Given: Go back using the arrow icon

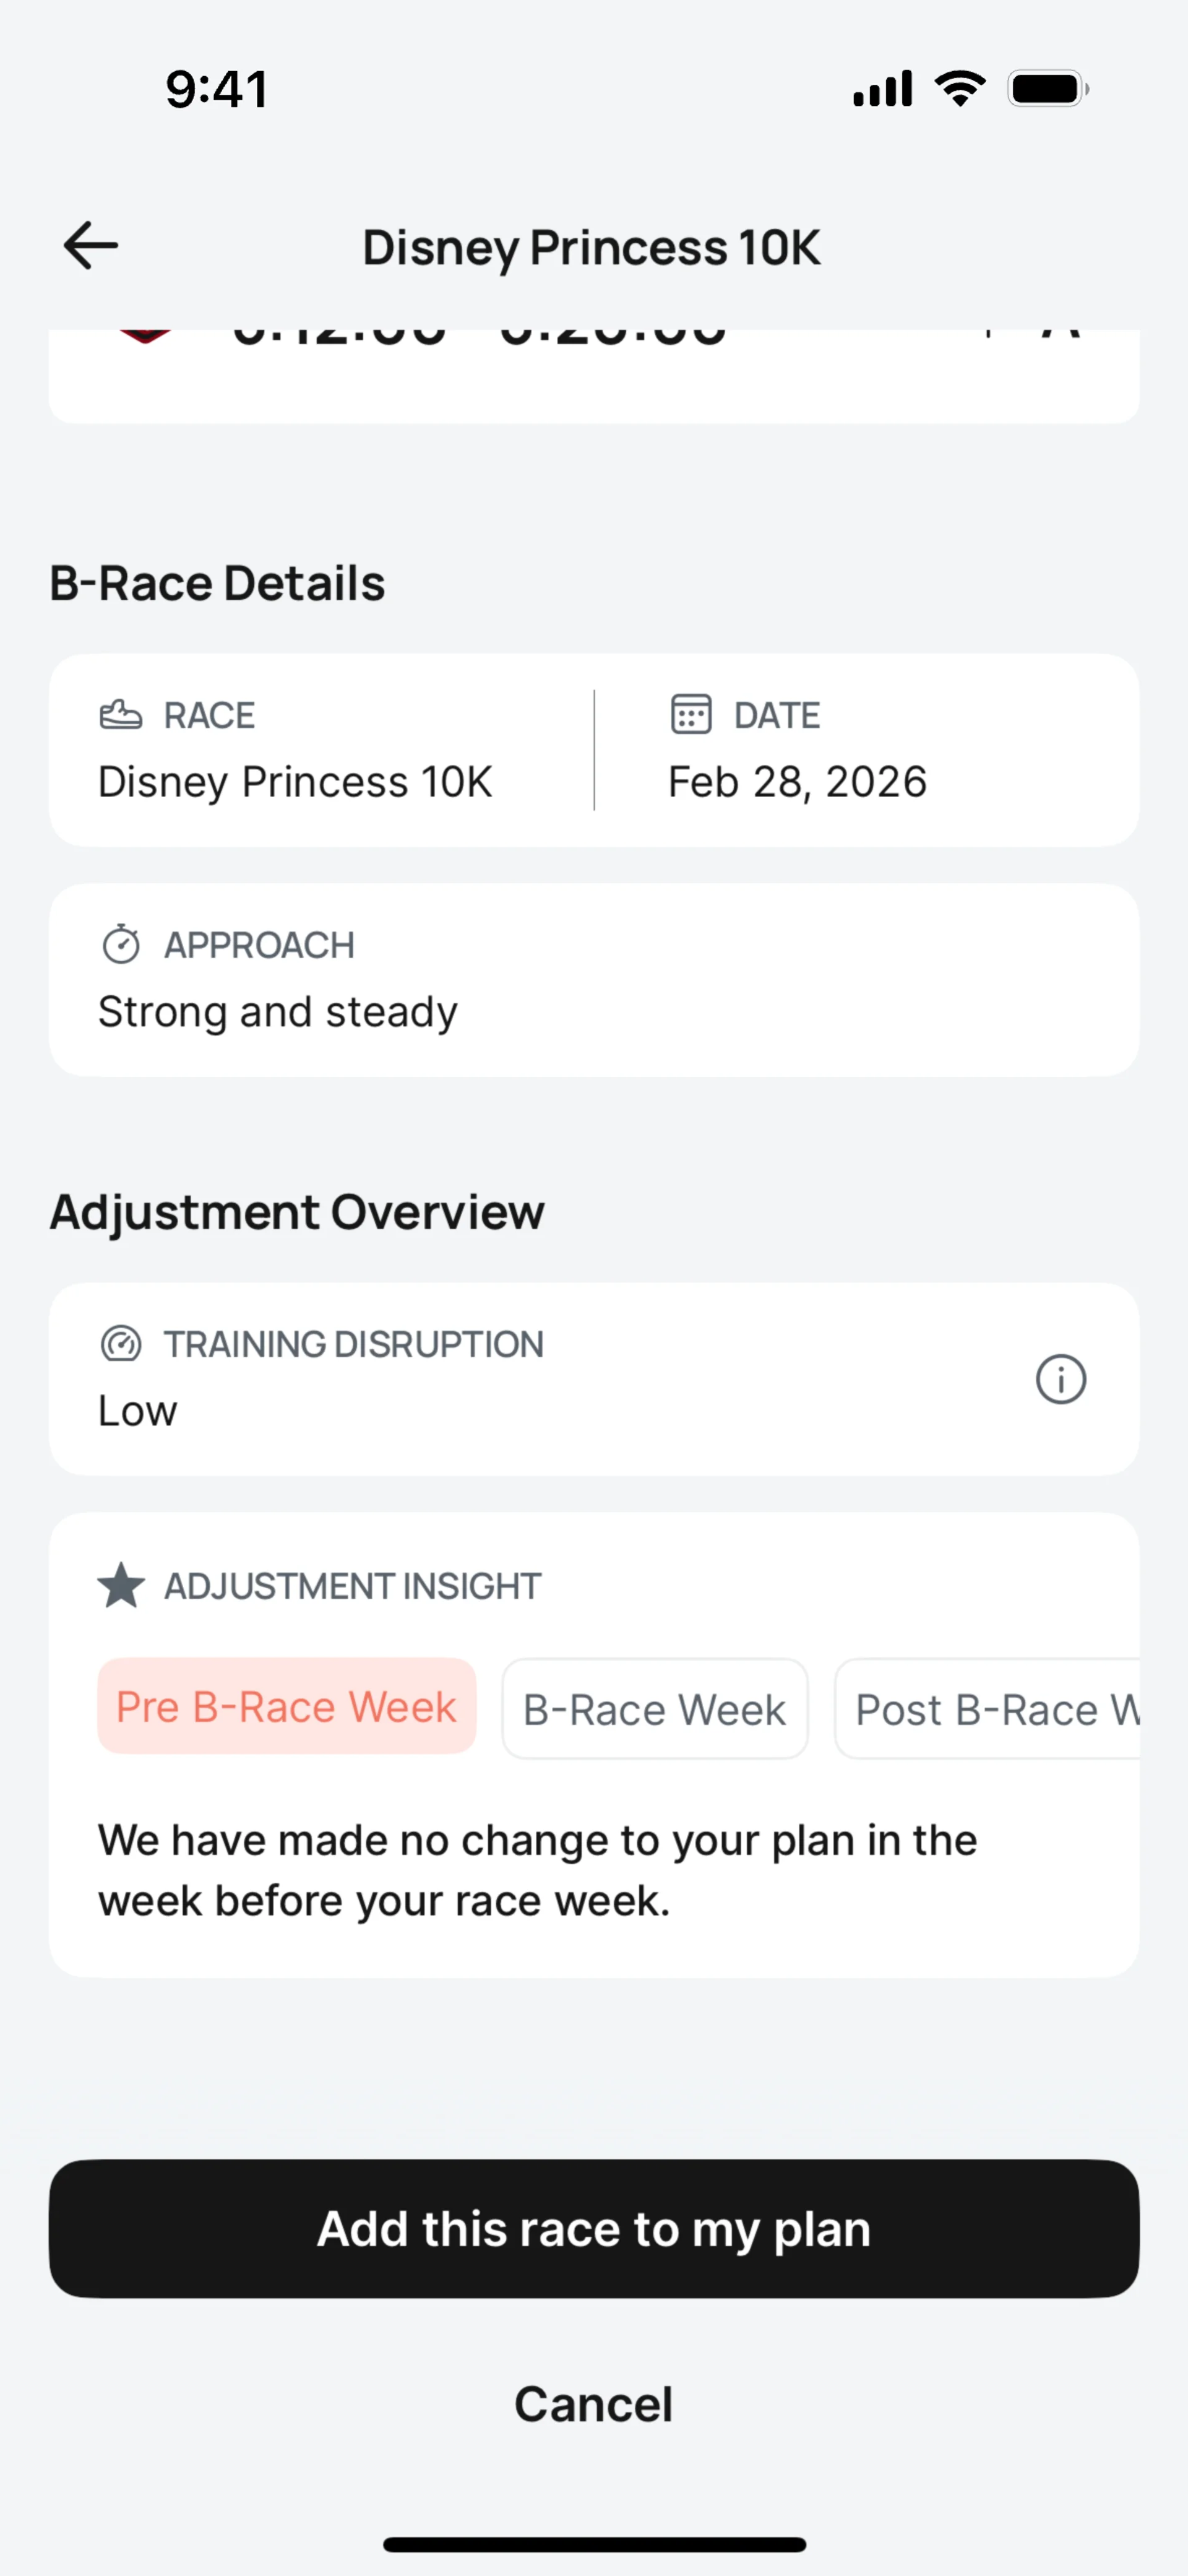Looking at the screenshot, I should 90,246.
